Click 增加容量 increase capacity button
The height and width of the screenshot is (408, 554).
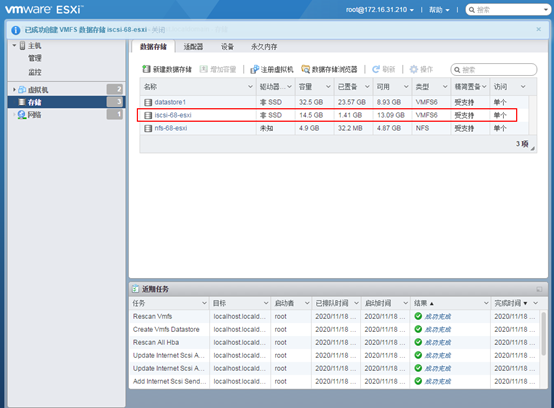(x=218, y=69)
